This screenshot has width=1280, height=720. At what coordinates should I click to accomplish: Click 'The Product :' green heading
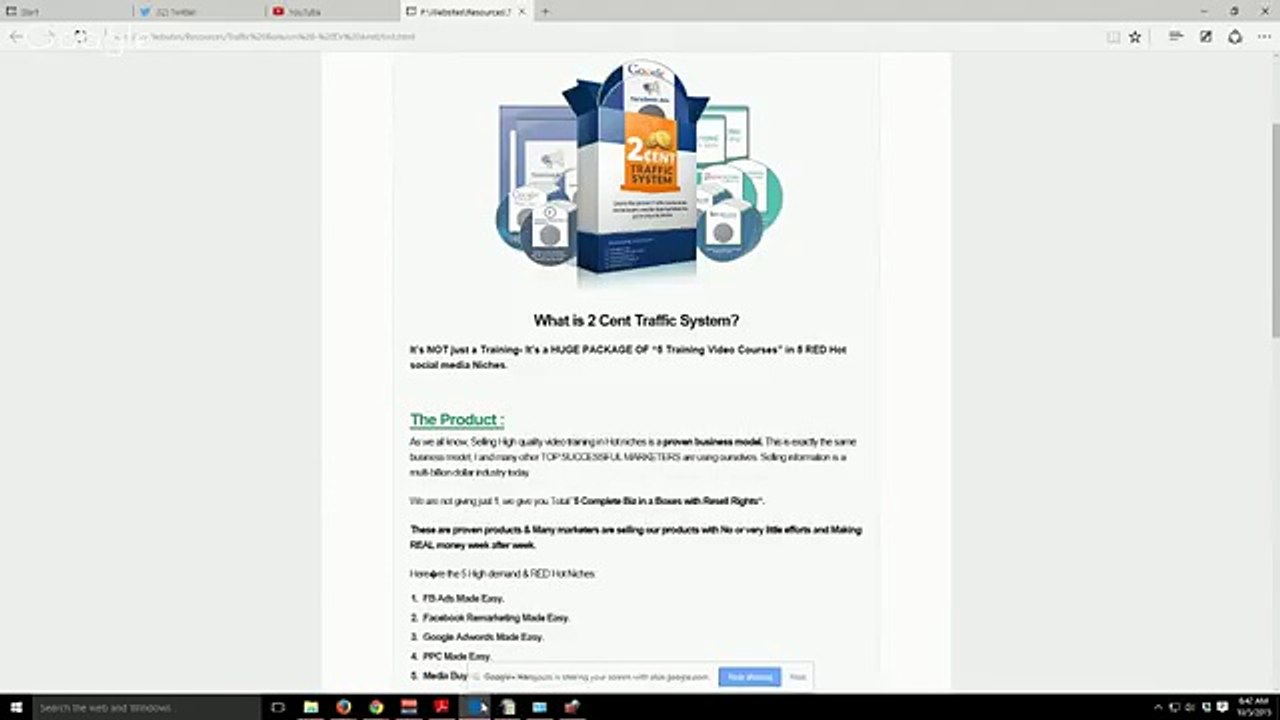457,420
